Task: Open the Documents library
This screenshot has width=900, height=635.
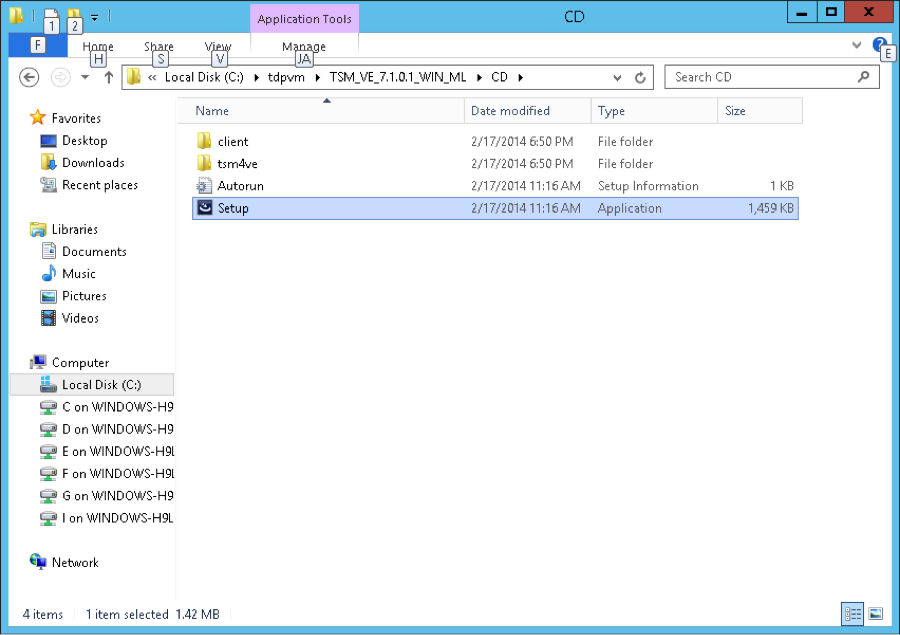Action: point(94,251)
